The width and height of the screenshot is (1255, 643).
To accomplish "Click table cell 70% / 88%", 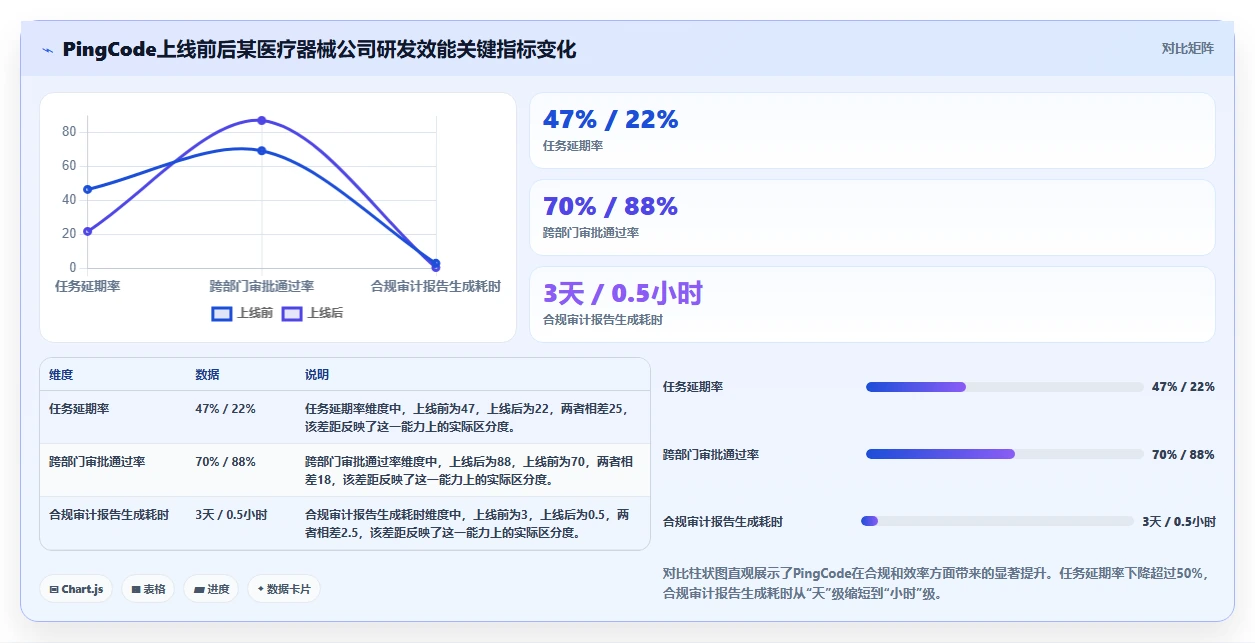I will point(225,462).
